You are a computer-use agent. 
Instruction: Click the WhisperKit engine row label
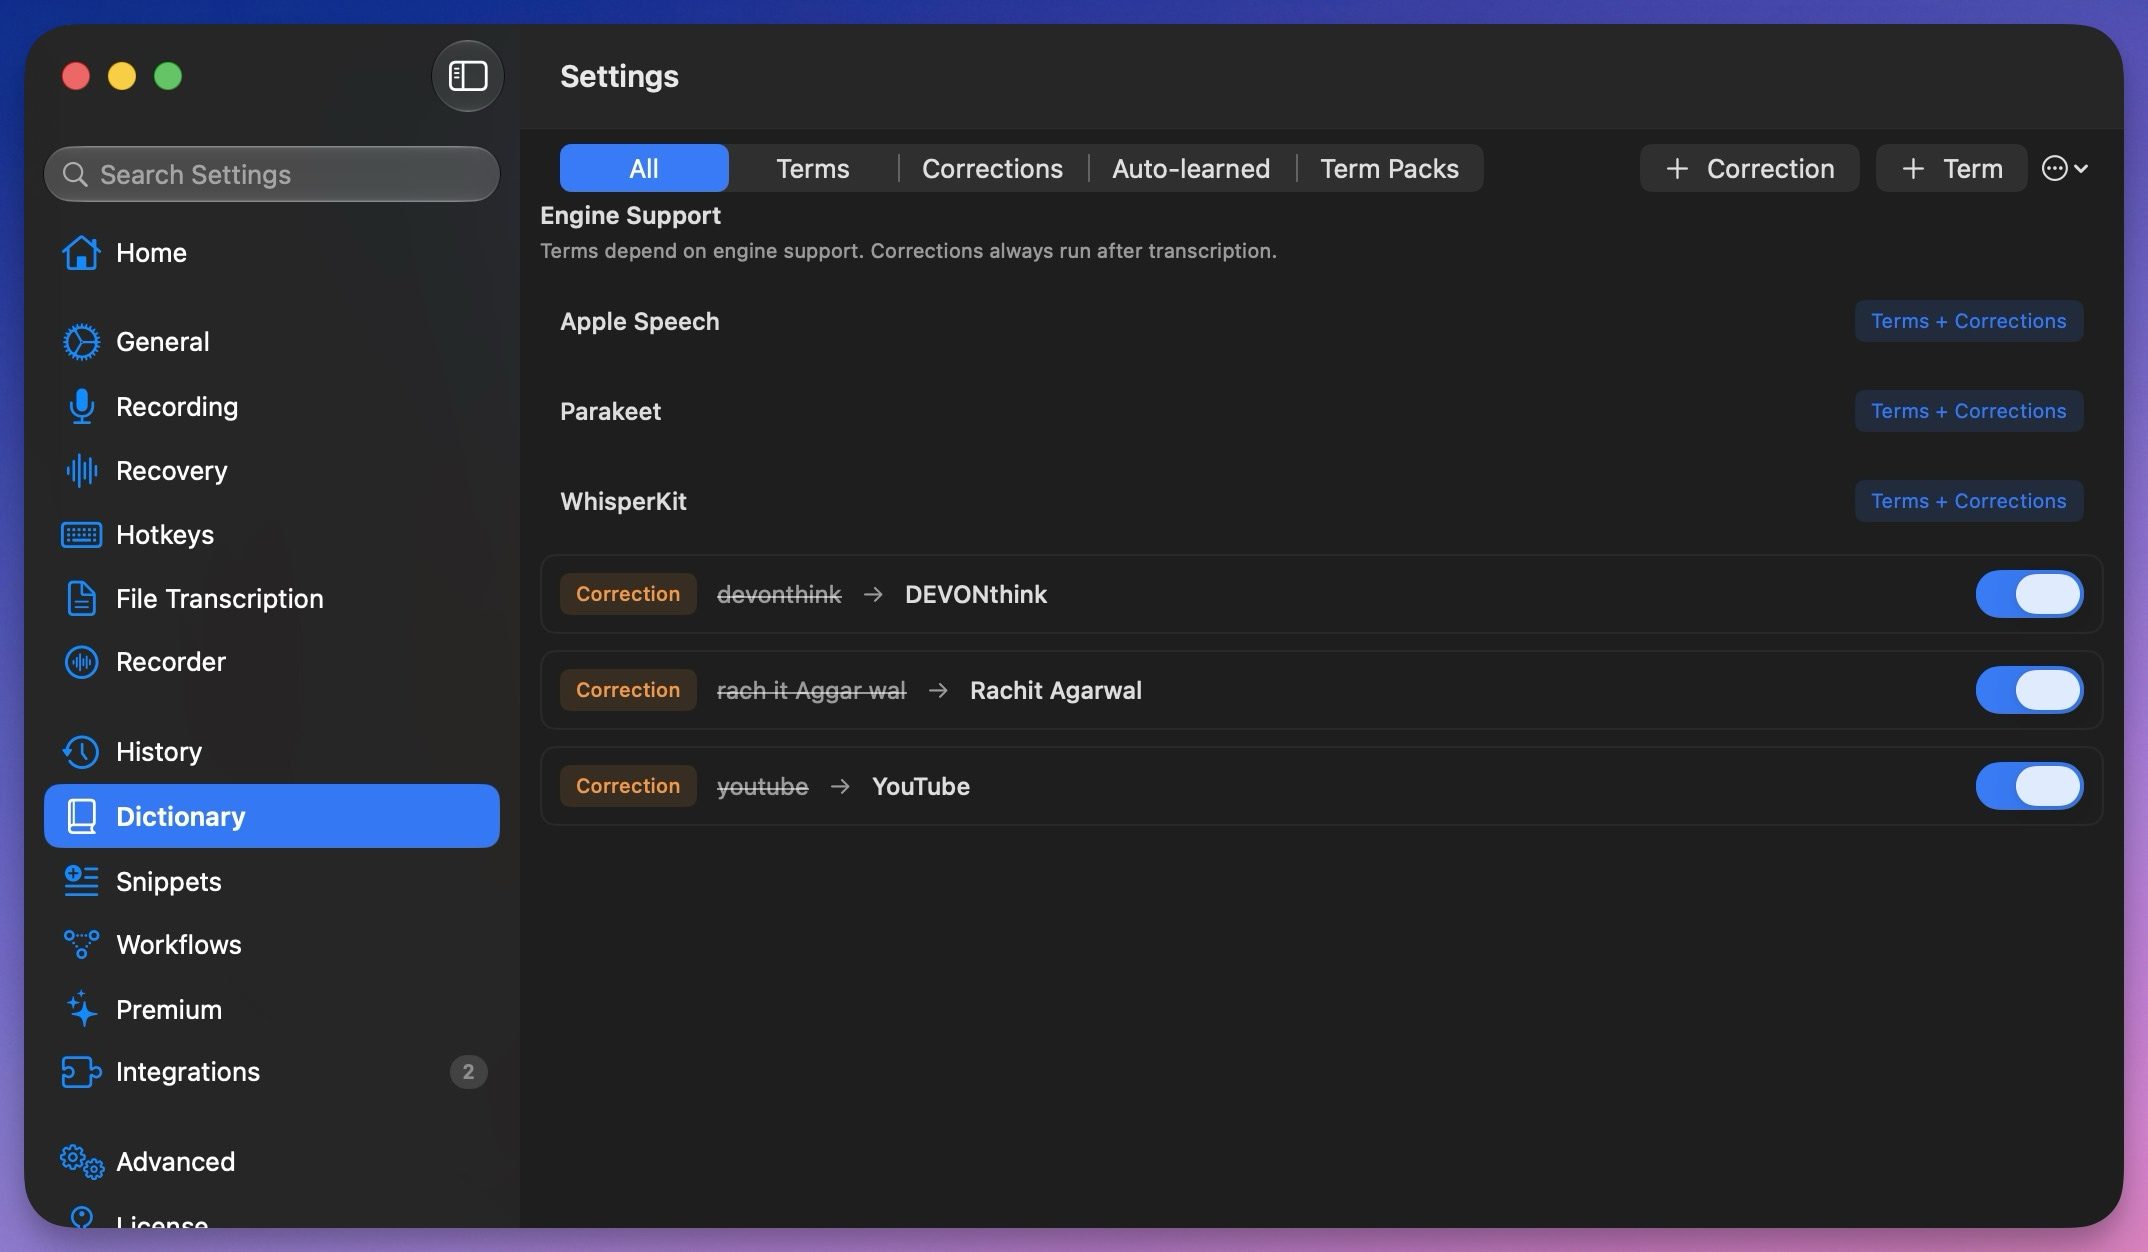pos(623,501)
